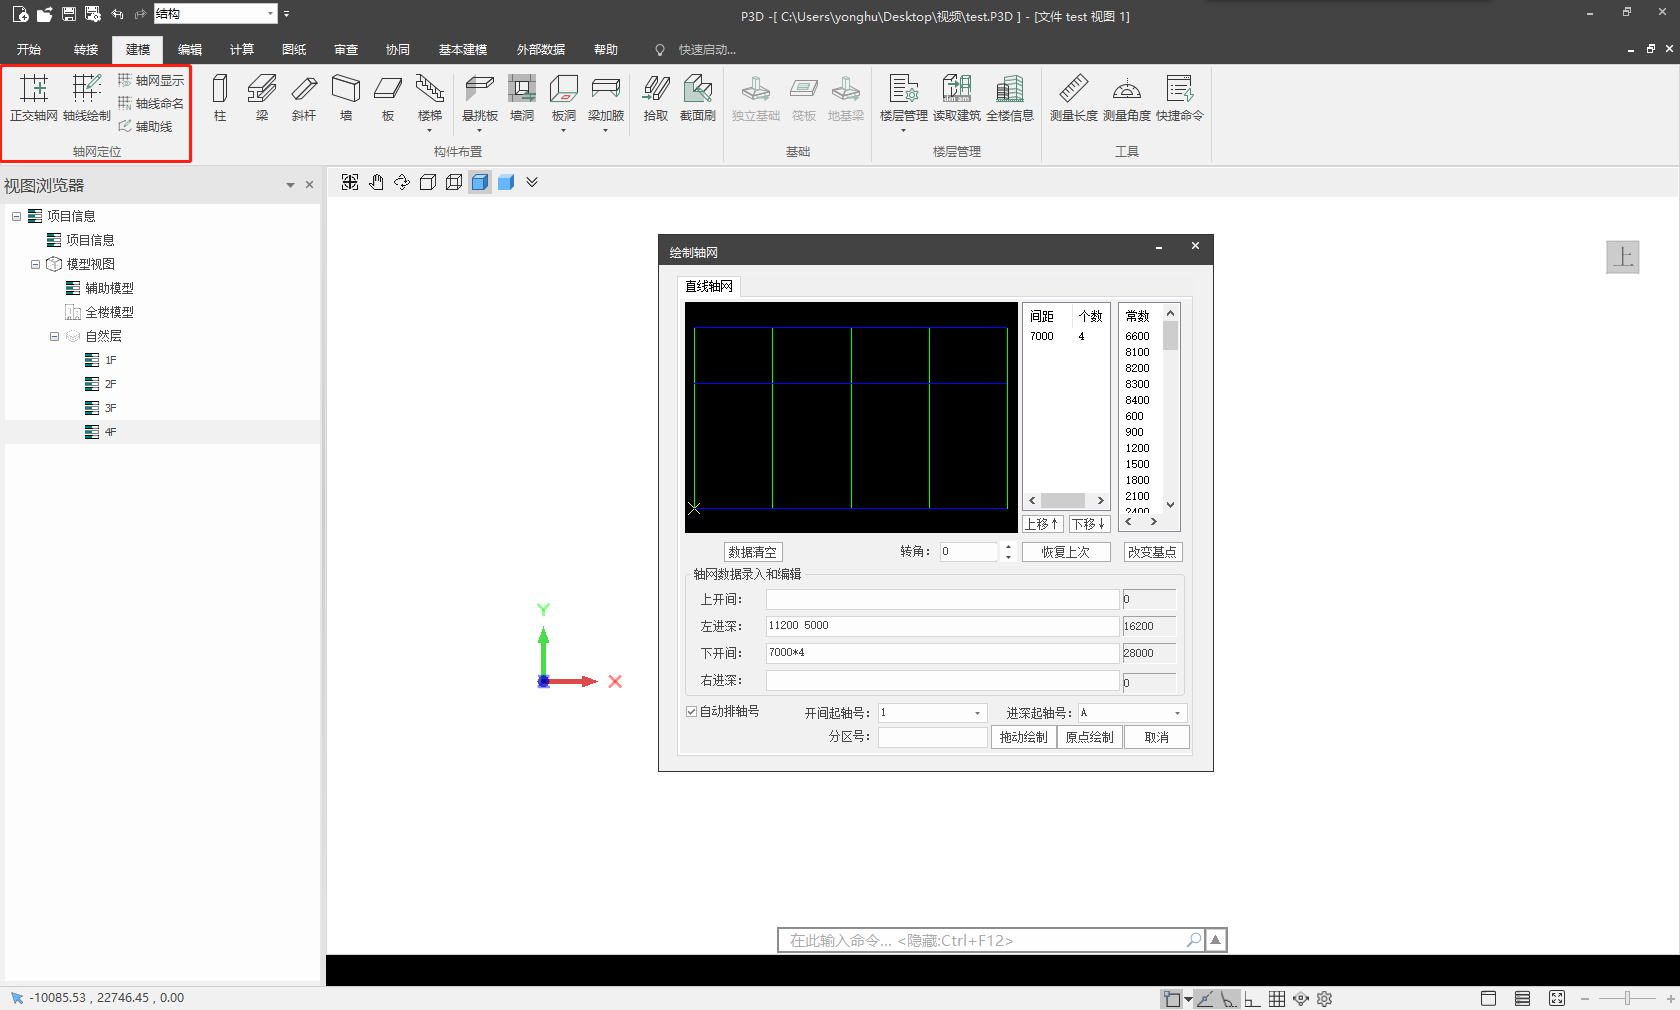Click the 原点绘制 button
Screen dimensions: 1680x1010
pos(1089,737)
